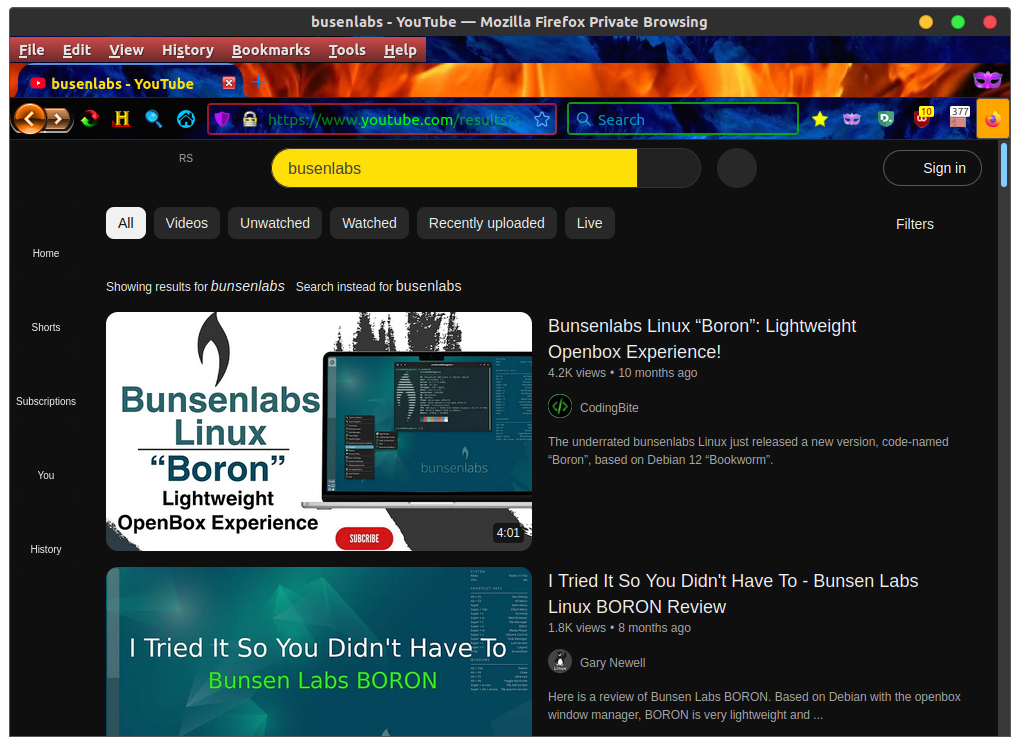Click the CodingBite channel avatar
This screenshot has width=1020, height=746.
click(x=560, y=406)
